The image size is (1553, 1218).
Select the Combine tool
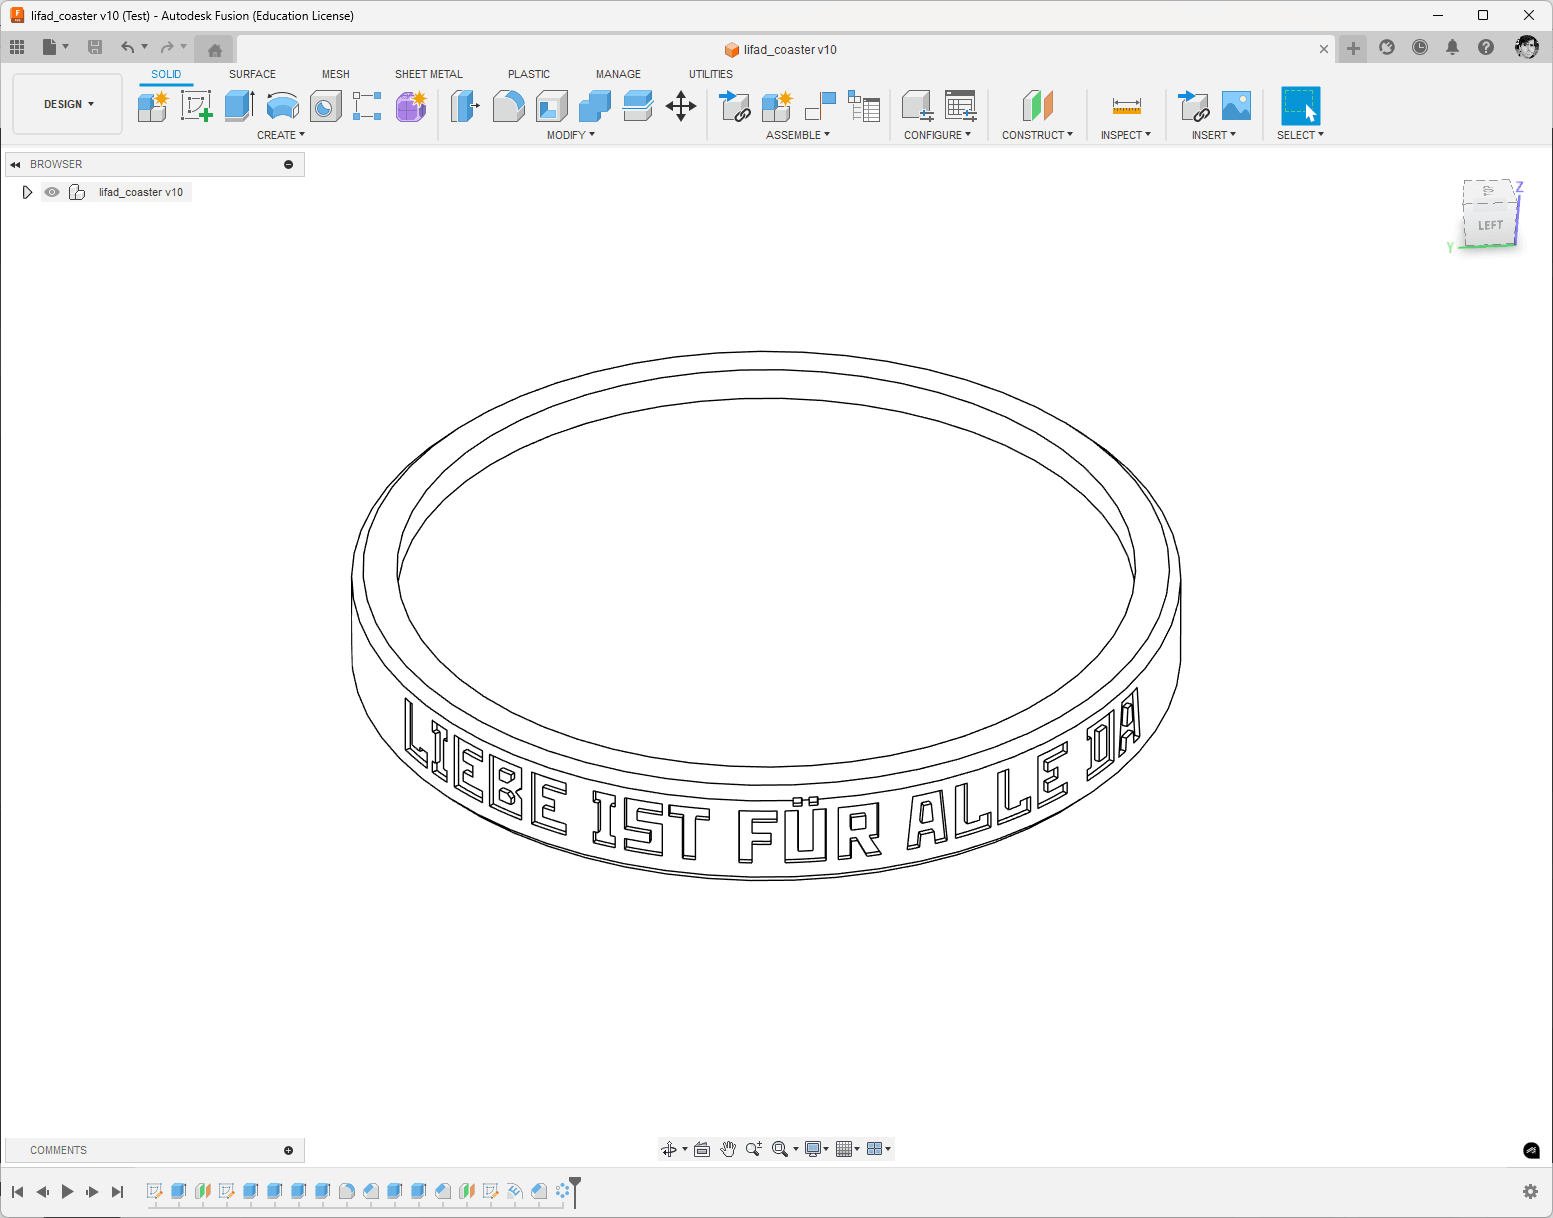pos(594,106)
